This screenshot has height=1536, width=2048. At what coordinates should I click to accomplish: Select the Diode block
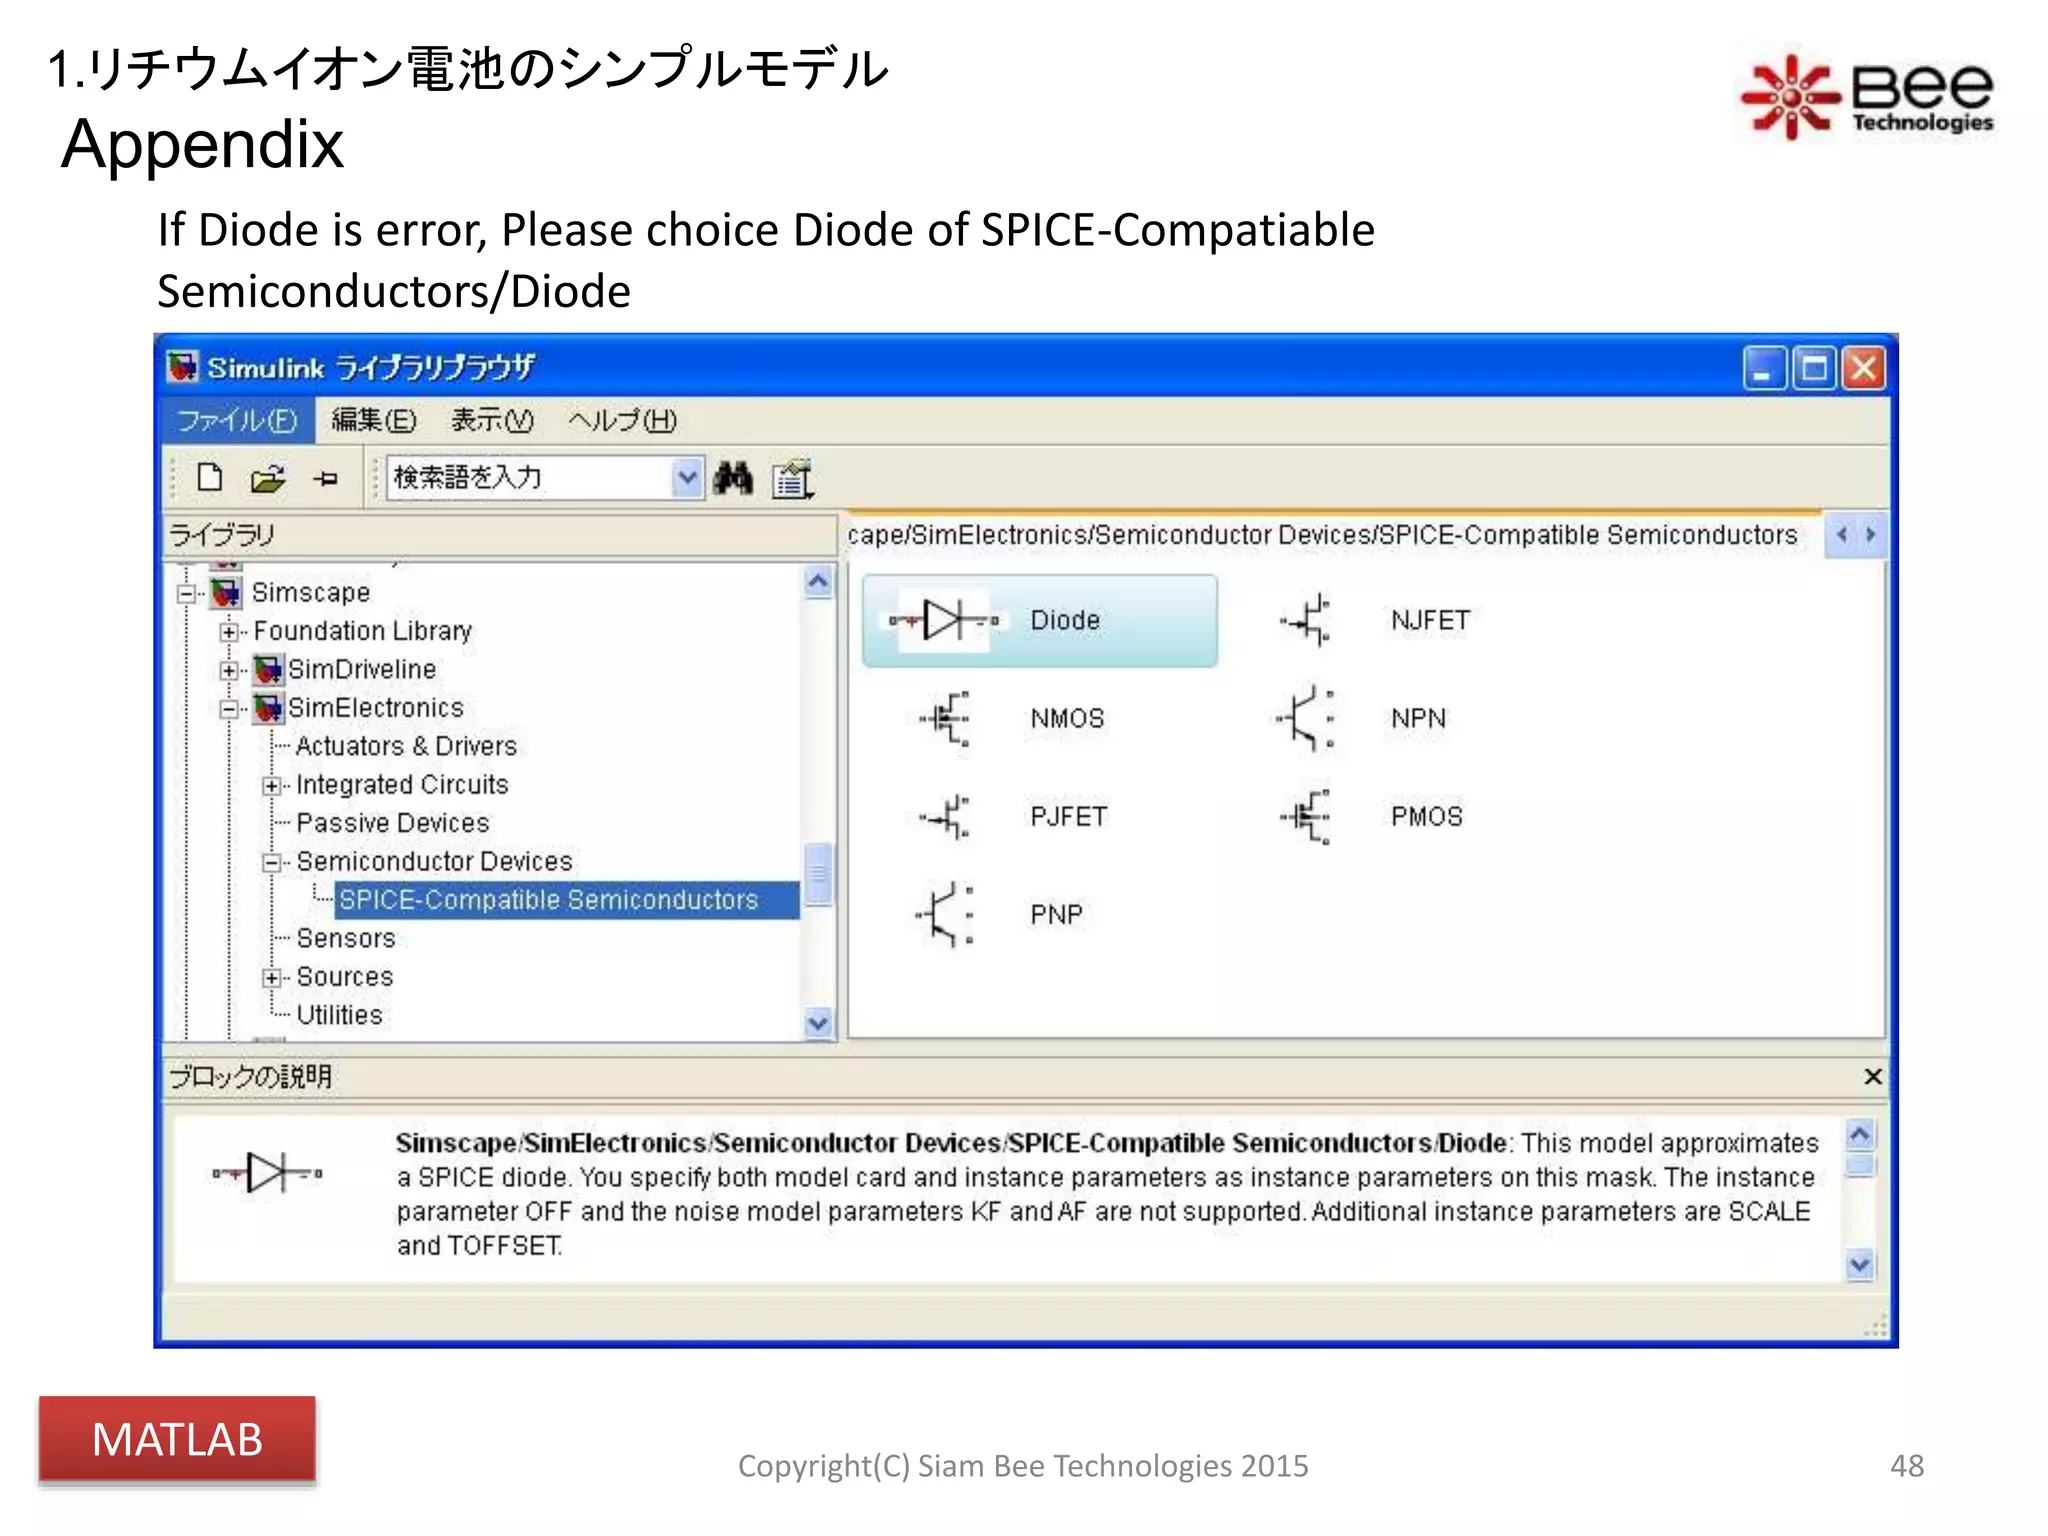[1040, 620]
